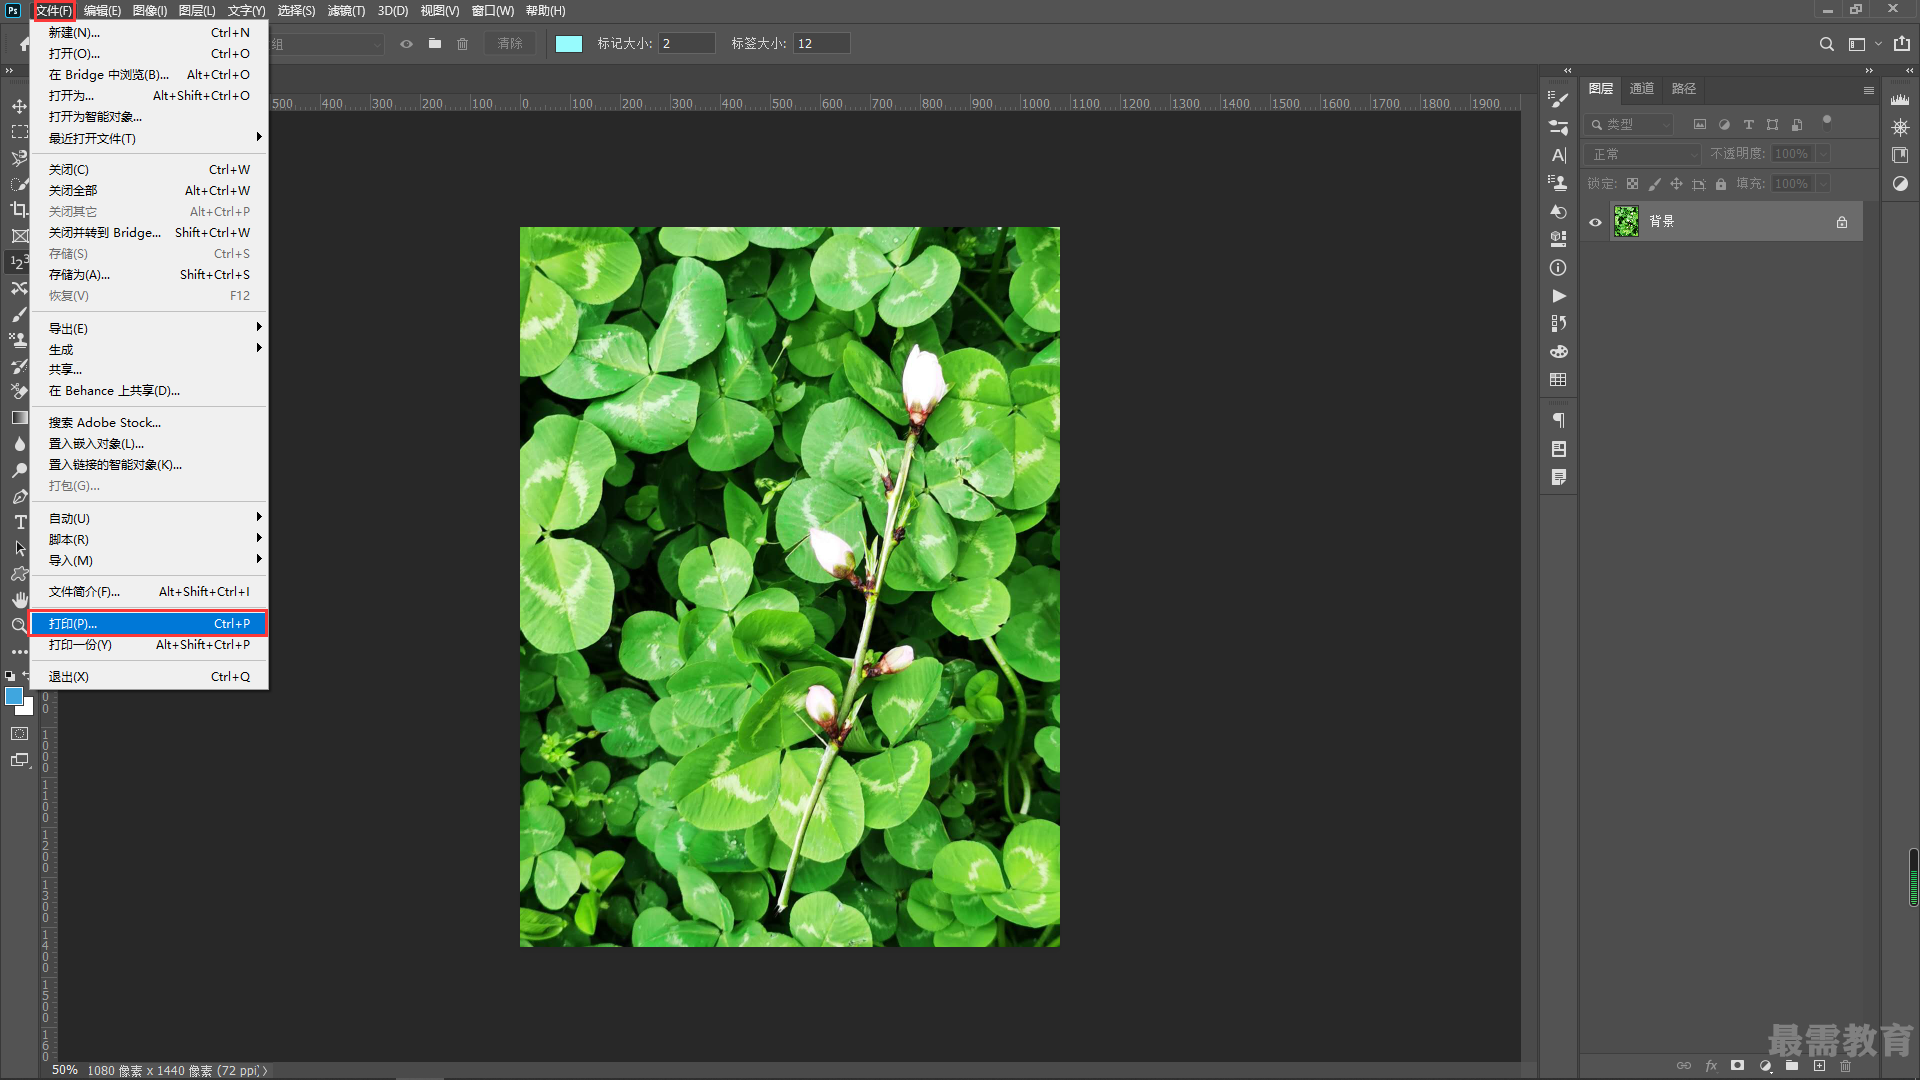Screen dimensions: 1920x1080
Task: Switch to the 通道 tab
Action: click(1642, 89)
